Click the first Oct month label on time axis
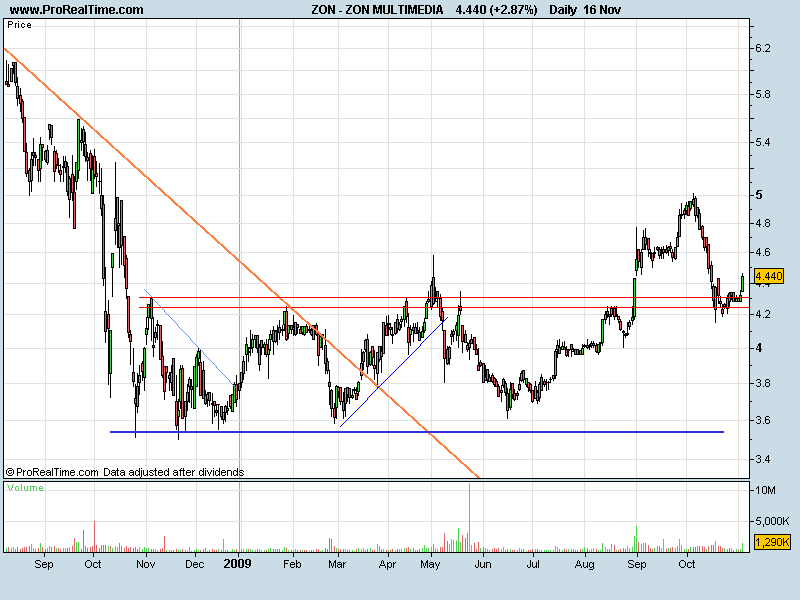Viewport: 800px width, 600px height. [93, 564]
